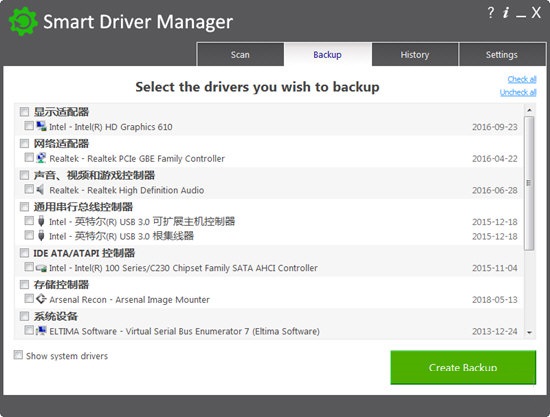Click the 2018-05-13 date entry

click(495, 300)
